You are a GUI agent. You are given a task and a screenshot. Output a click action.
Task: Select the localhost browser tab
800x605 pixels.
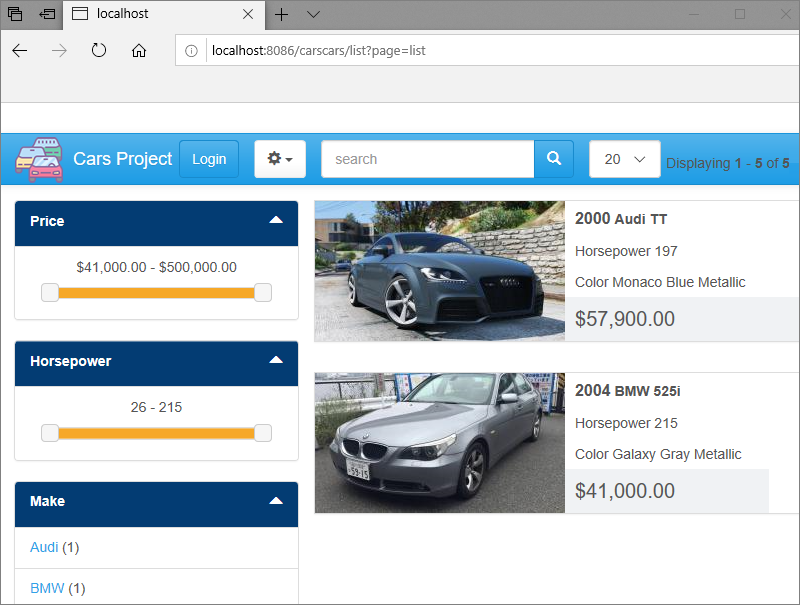pos(163,14)
